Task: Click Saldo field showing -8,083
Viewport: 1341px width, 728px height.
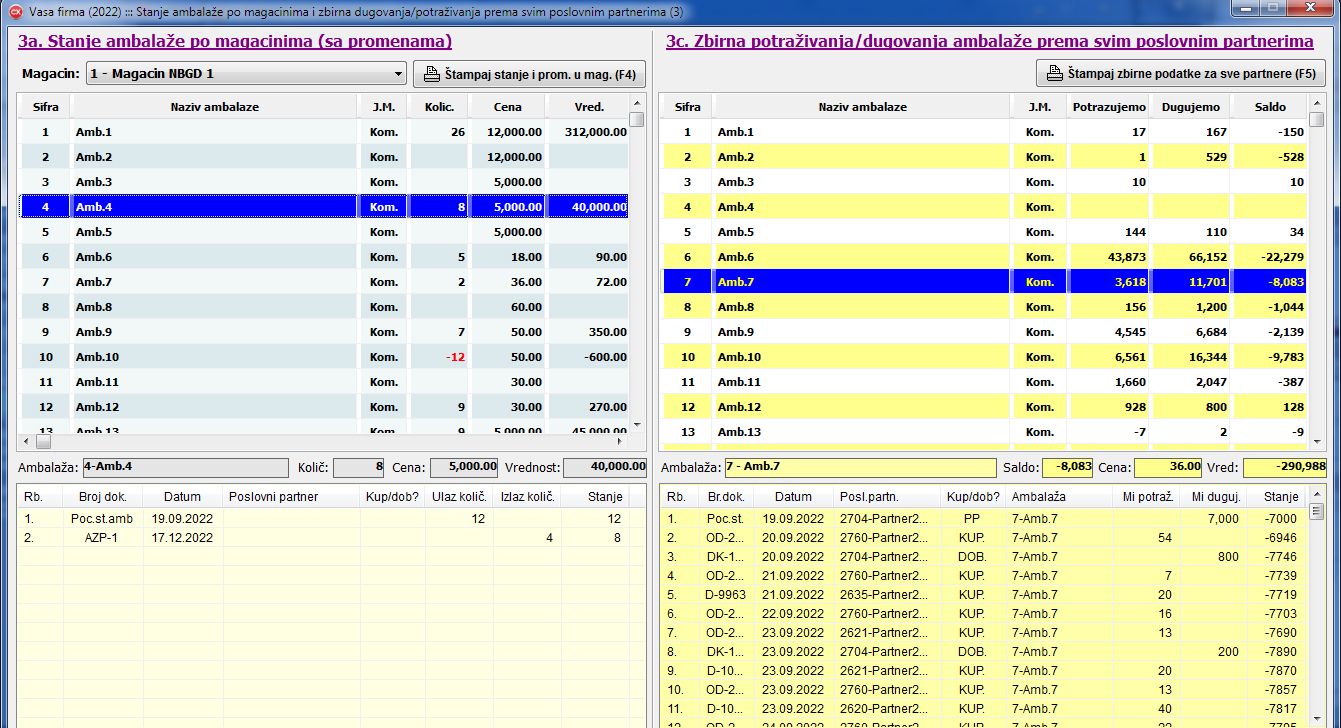Action: coord(1067,468)
